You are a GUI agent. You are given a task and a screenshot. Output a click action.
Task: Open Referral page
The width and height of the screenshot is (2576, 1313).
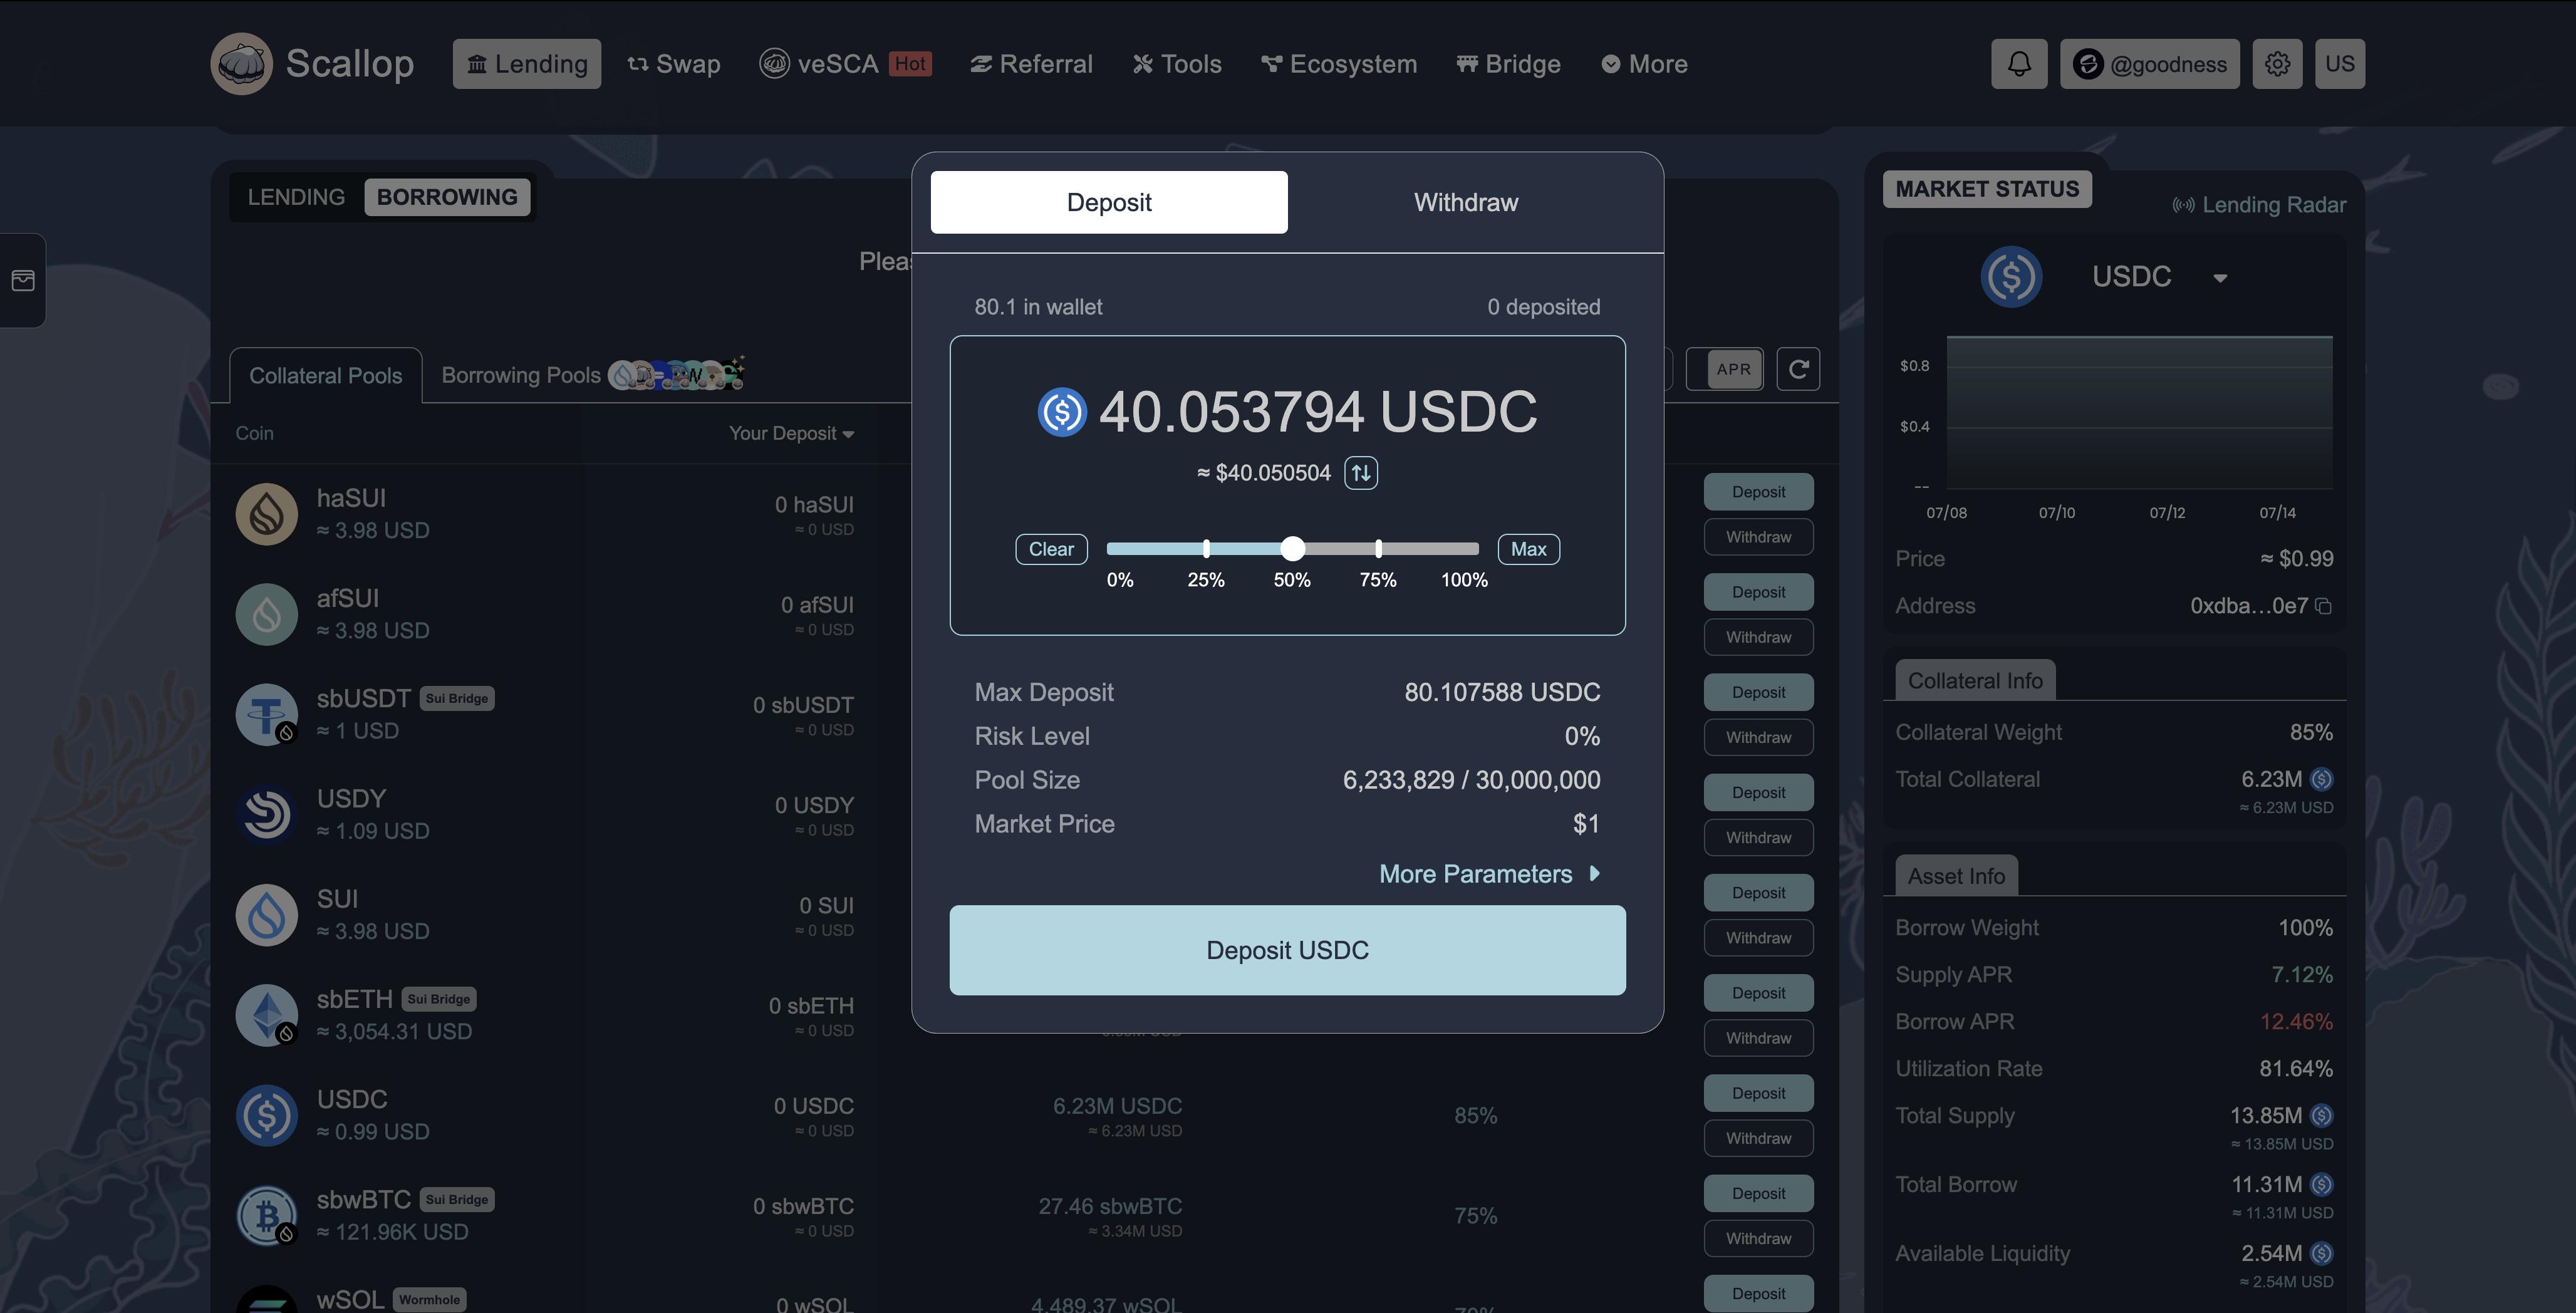click(x=1031, y=64)
